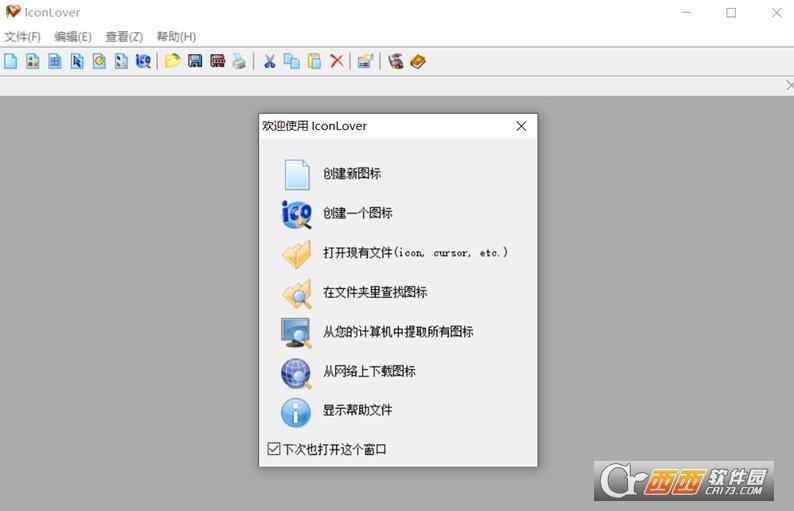The height and width of the screenshot is (511, 794).
Task: Close the 欢迎使用 IconLover dialog
Action: (x=521, y=126)
